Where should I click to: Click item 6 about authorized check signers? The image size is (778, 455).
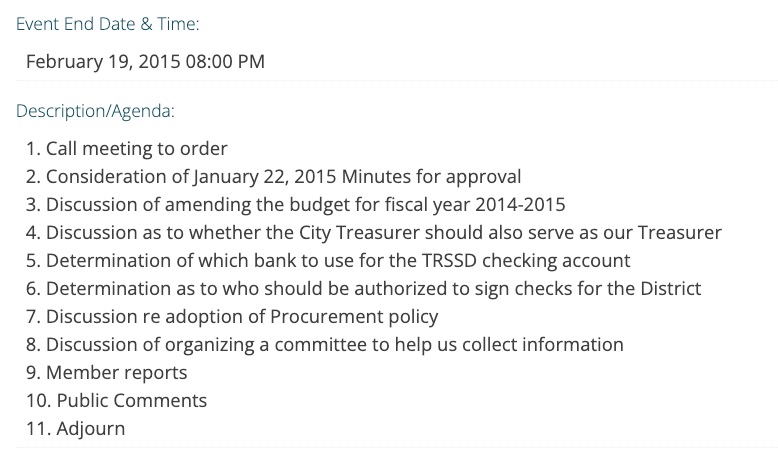point(364,288)
